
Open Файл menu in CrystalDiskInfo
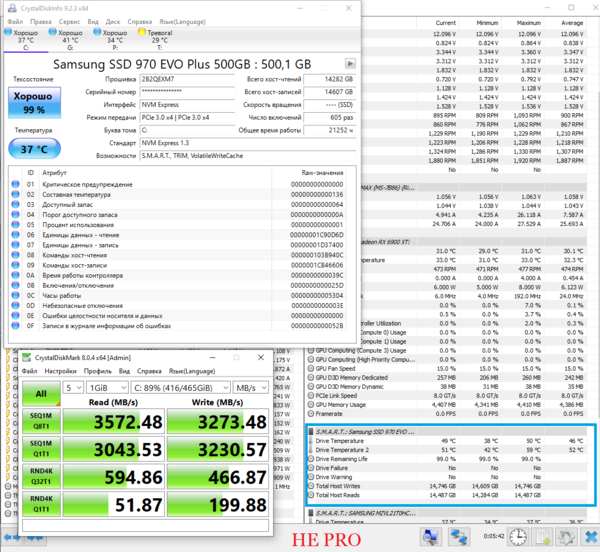click(x=15, y=22)
